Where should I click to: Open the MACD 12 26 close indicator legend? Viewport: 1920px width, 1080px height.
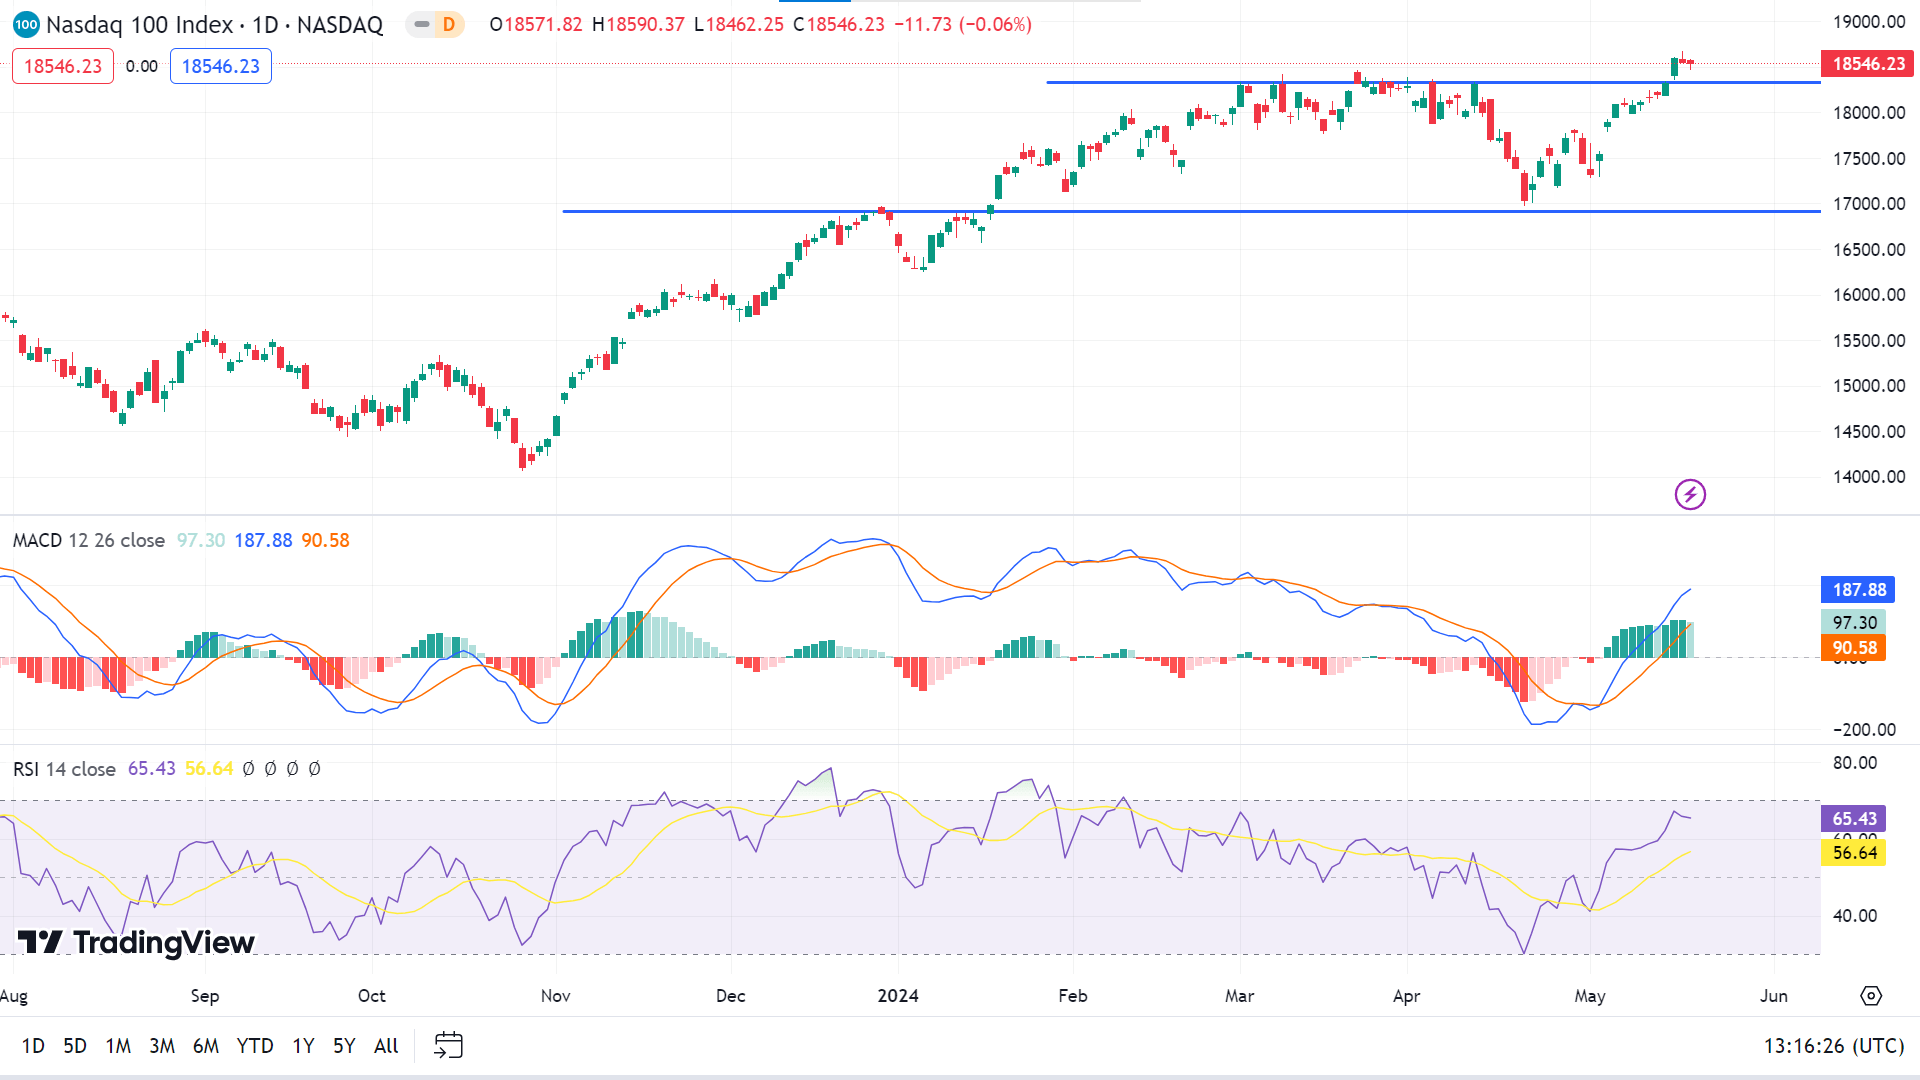(89, 540)
